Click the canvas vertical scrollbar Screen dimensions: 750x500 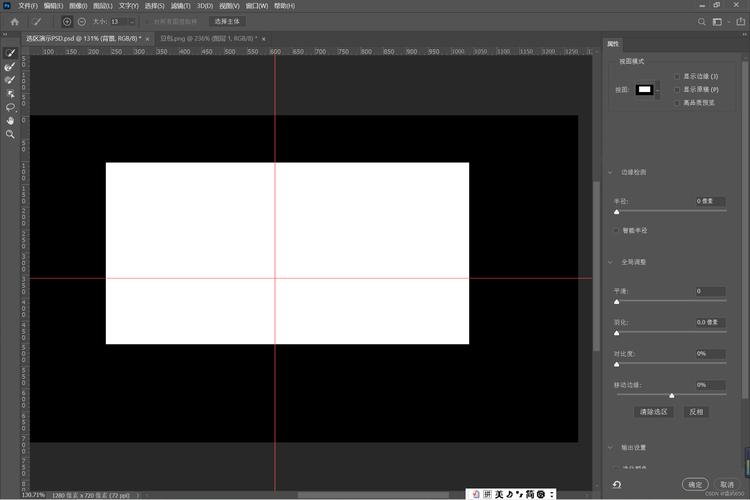click(596, 266)
